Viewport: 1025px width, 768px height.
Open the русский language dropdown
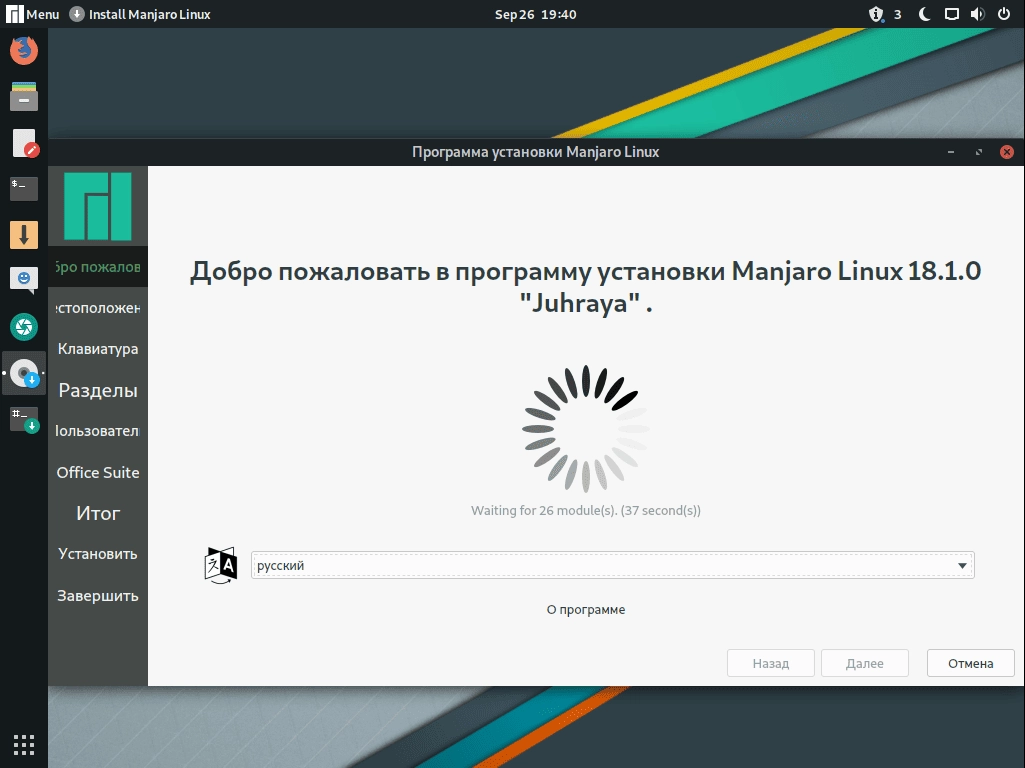pyautogui.click(x=613, y=565)
